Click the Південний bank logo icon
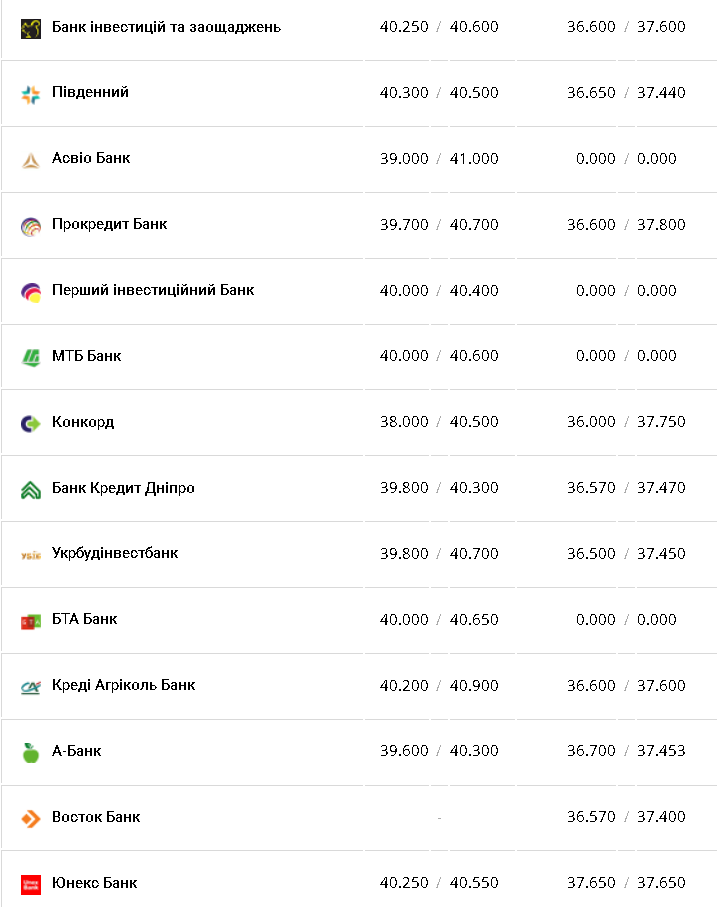Screen dimensions: 717x907 31,94
